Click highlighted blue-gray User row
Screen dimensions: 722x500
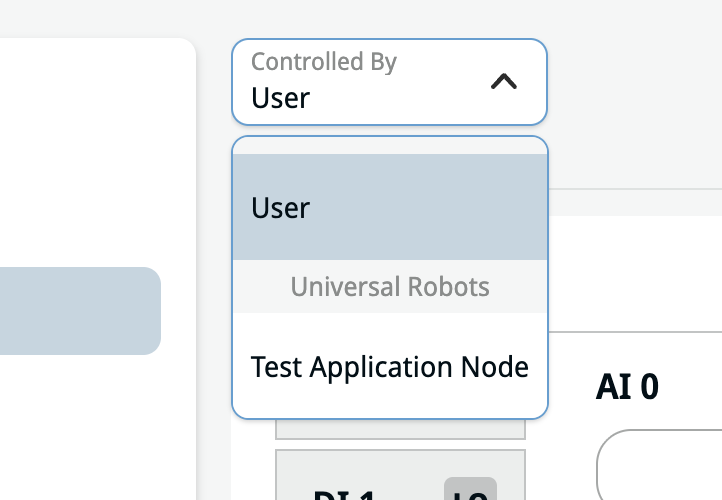click(390, 208)
